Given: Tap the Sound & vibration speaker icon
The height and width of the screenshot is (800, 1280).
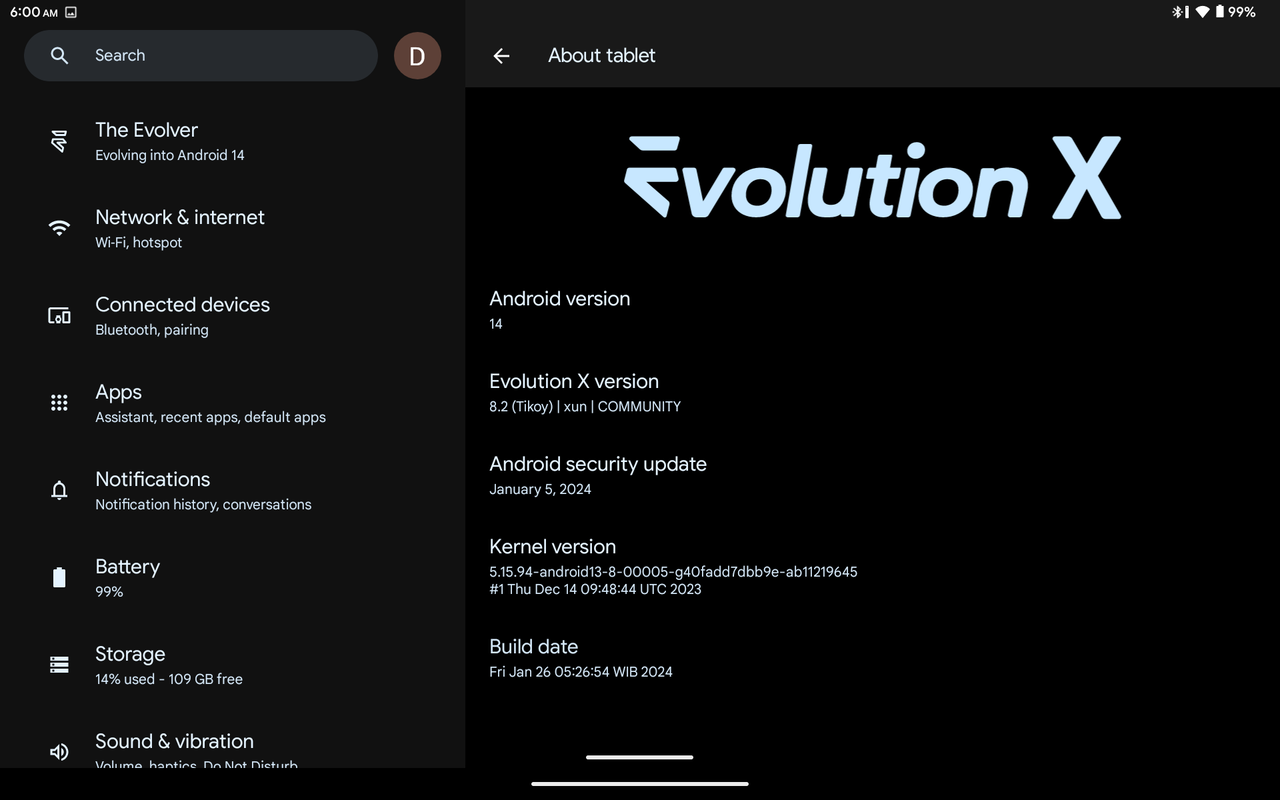Looking at the screenshot, I should click(x=59, y=752).
